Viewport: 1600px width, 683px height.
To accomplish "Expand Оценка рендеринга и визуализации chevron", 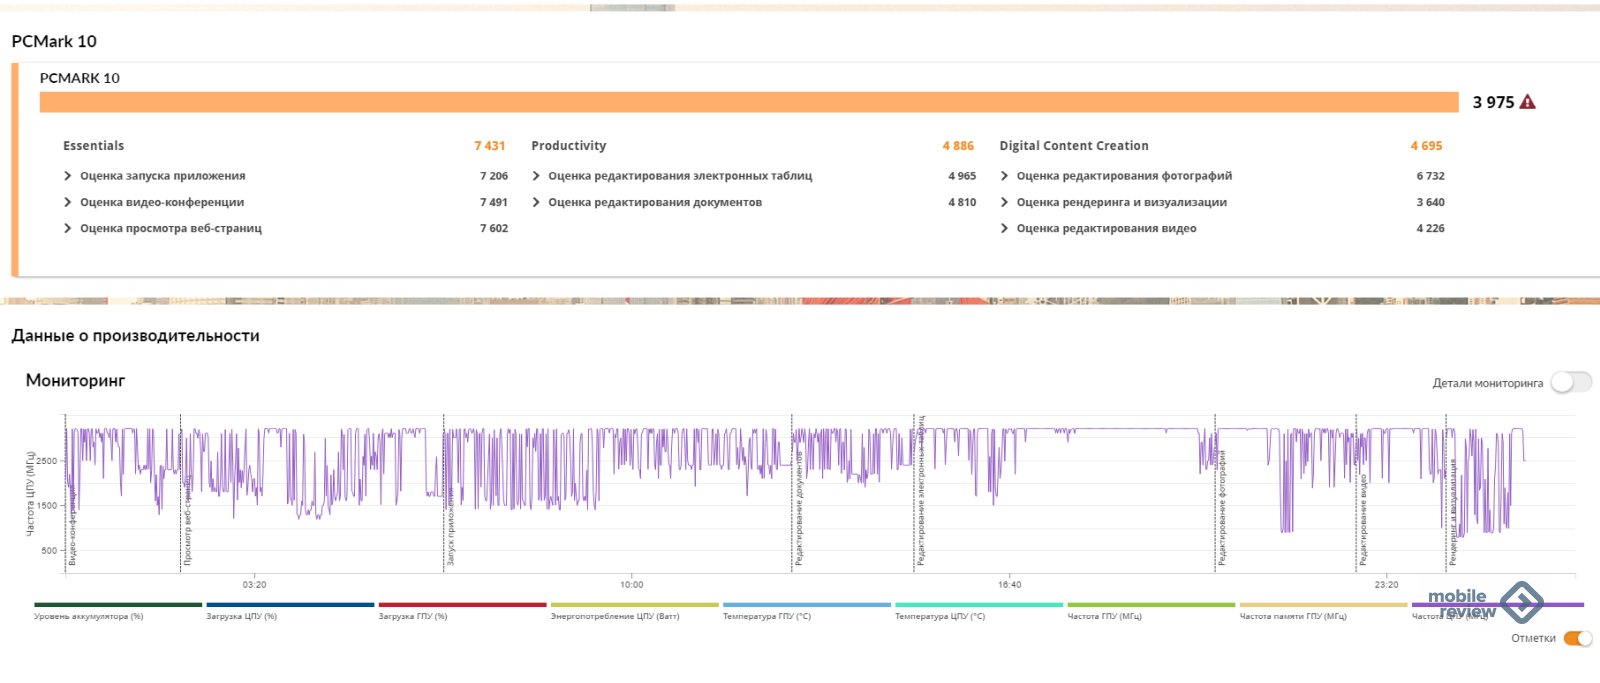I will (x=1004, y=202).
